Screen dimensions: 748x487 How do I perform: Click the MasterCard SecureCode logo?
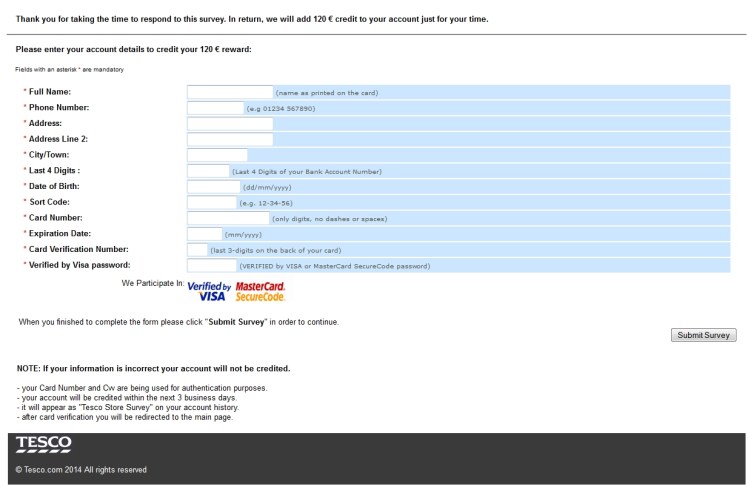(x=260, y=291)
